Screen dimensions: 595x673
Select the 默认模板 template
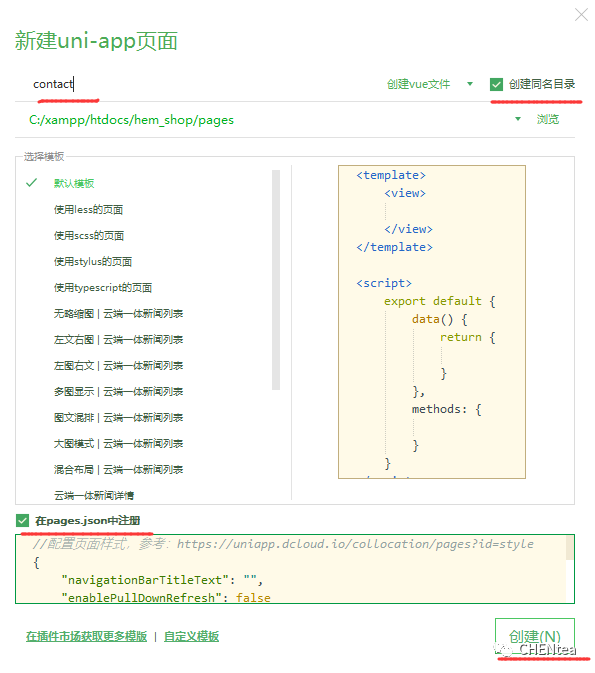[x=74, y=184]
